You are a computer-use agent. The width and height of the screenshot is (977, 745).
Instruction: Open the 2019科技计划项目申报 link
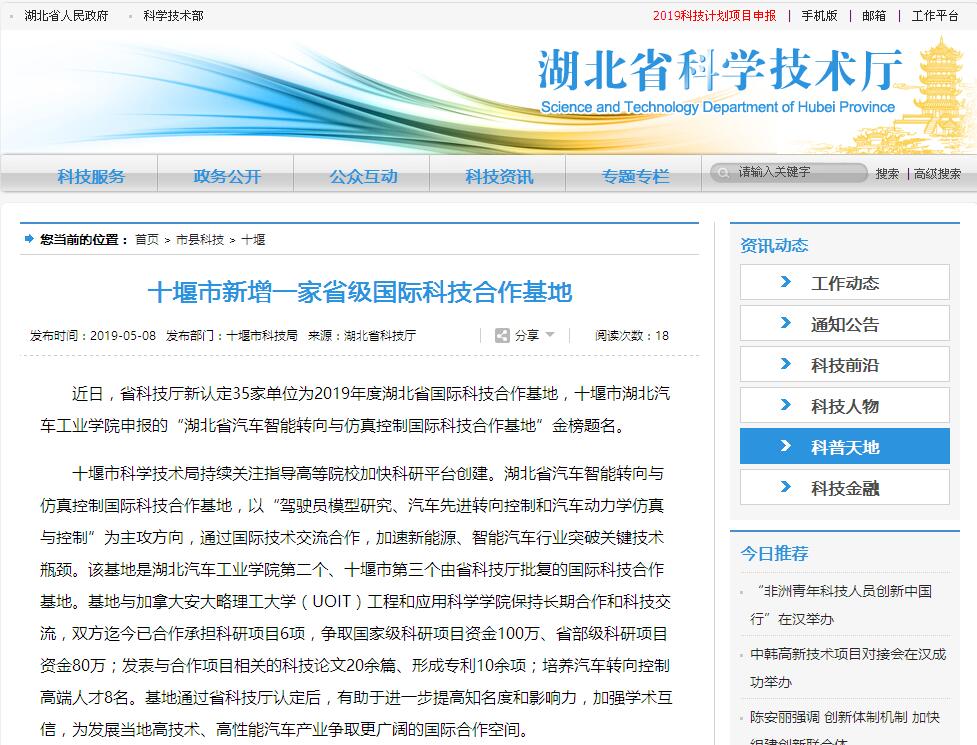(714, 16)
